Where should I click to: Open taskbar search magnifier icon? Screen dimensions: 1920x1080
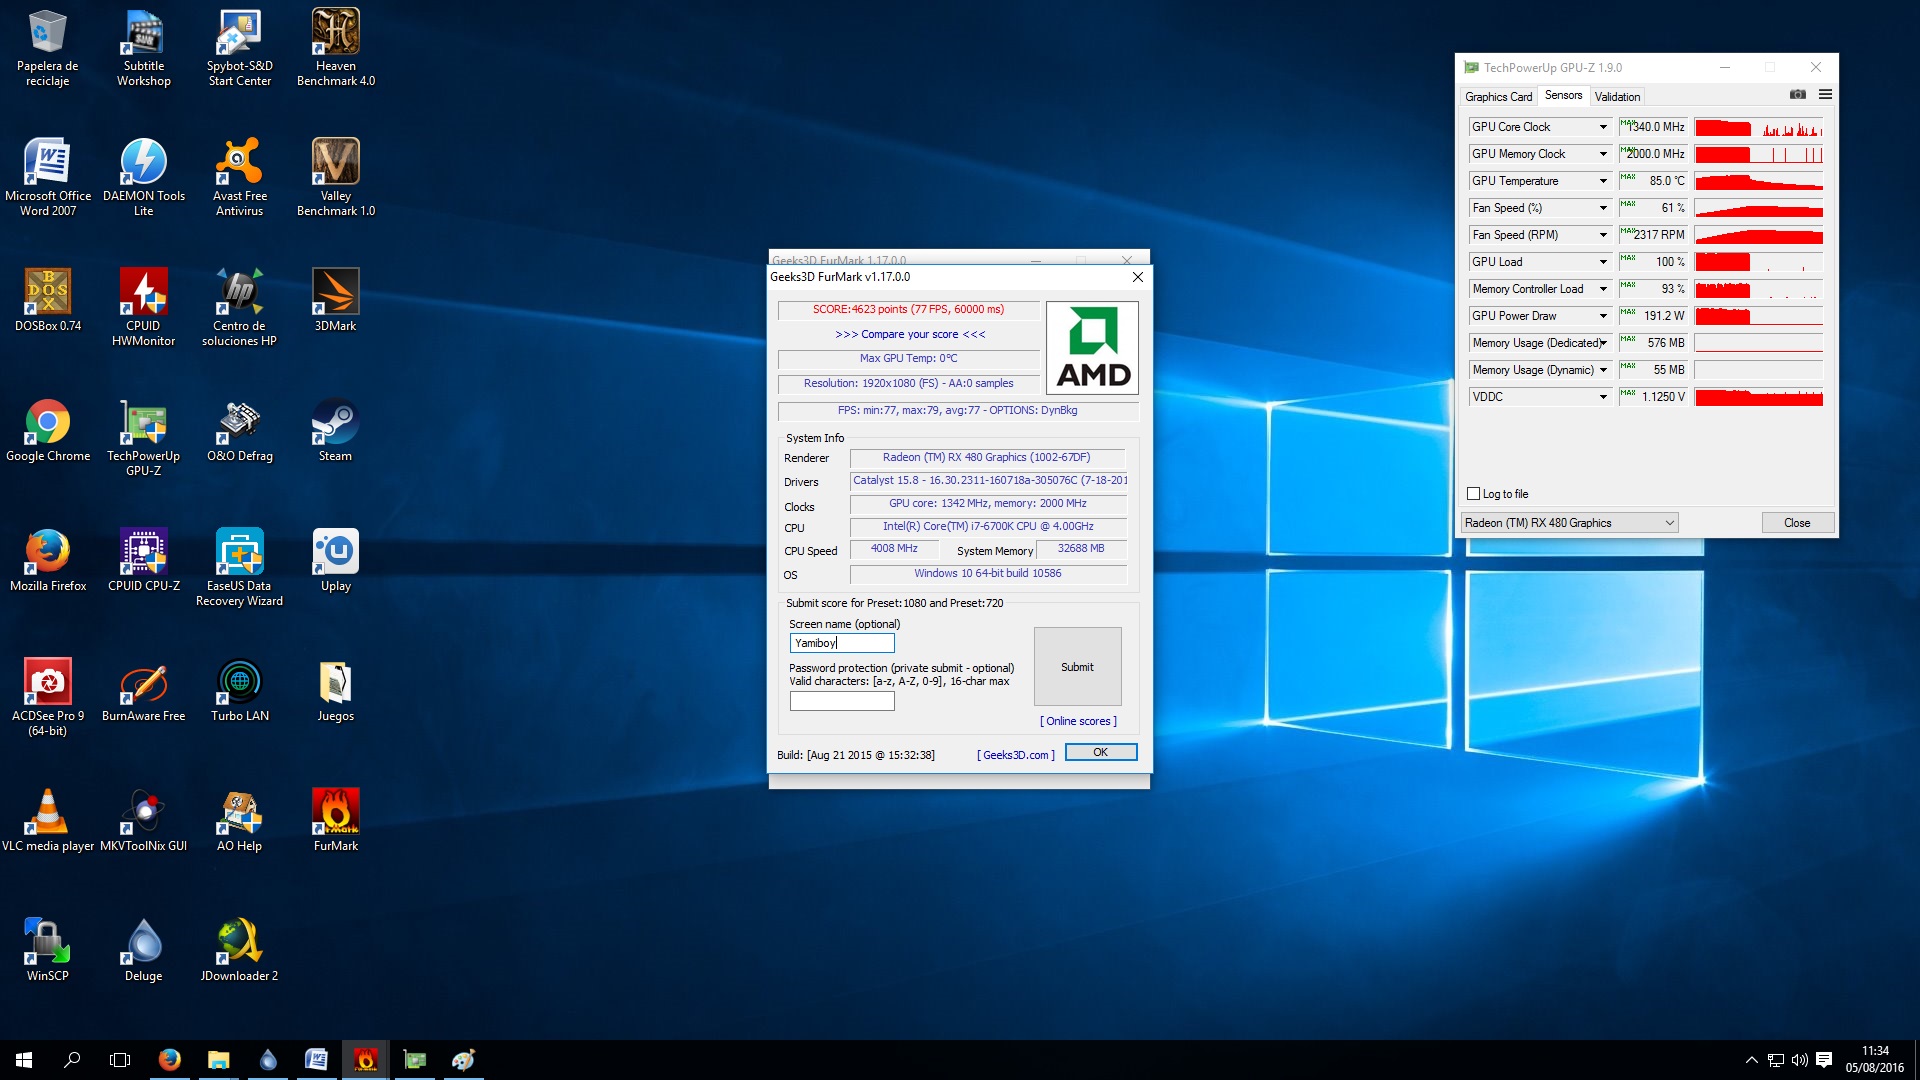pos(72,1060)
